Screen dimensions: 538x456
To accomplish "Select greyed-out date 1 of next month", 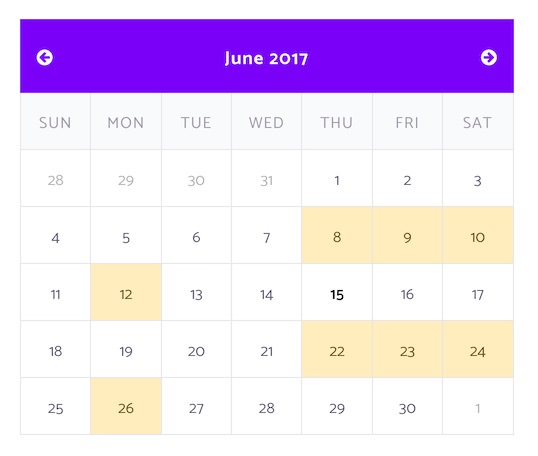I will click(x=478, y=406).
